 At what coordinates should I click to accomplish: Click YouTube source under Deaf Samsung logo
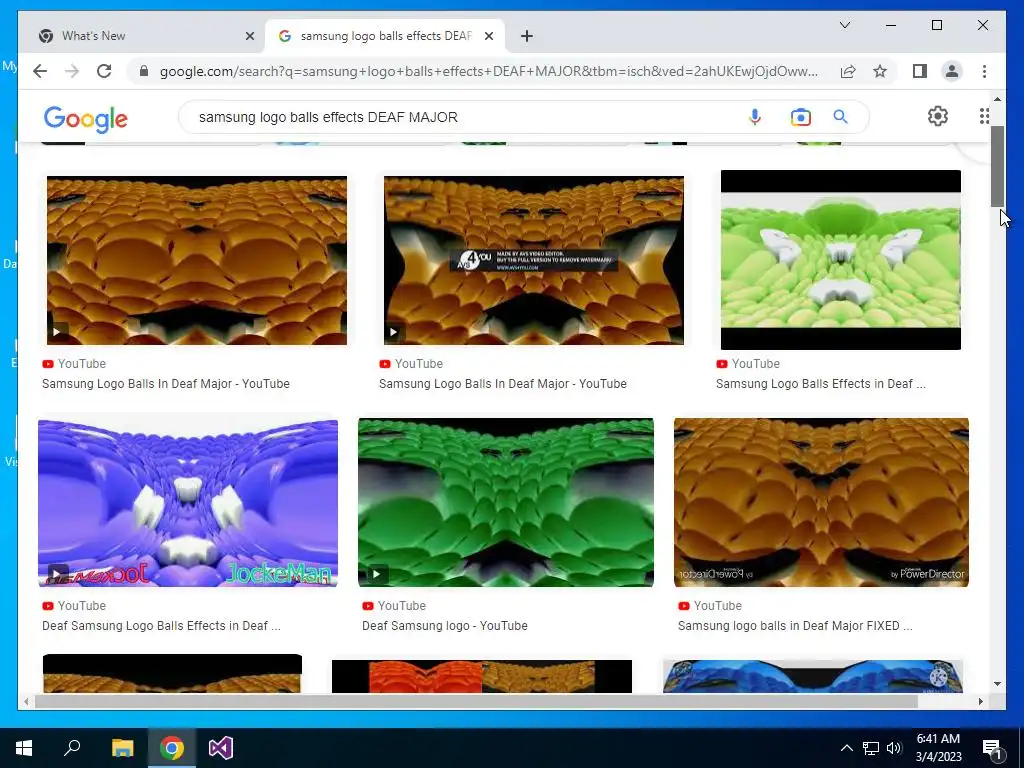tap(394, 606)
